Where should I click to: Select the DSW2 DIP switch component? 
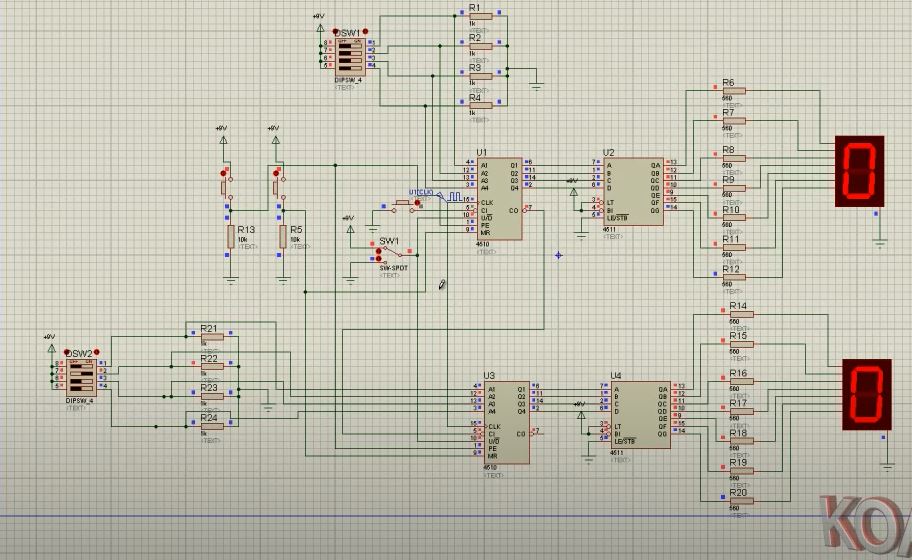coord(81,377)
